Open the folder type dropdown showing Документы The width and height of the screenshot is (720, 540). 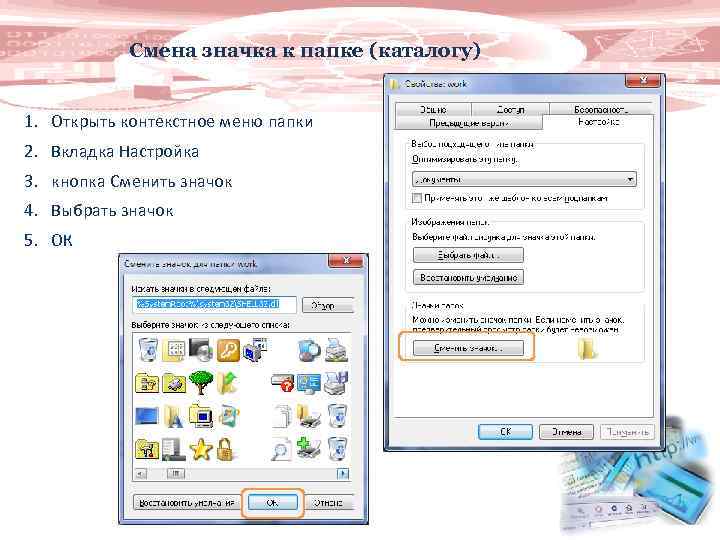524,179
